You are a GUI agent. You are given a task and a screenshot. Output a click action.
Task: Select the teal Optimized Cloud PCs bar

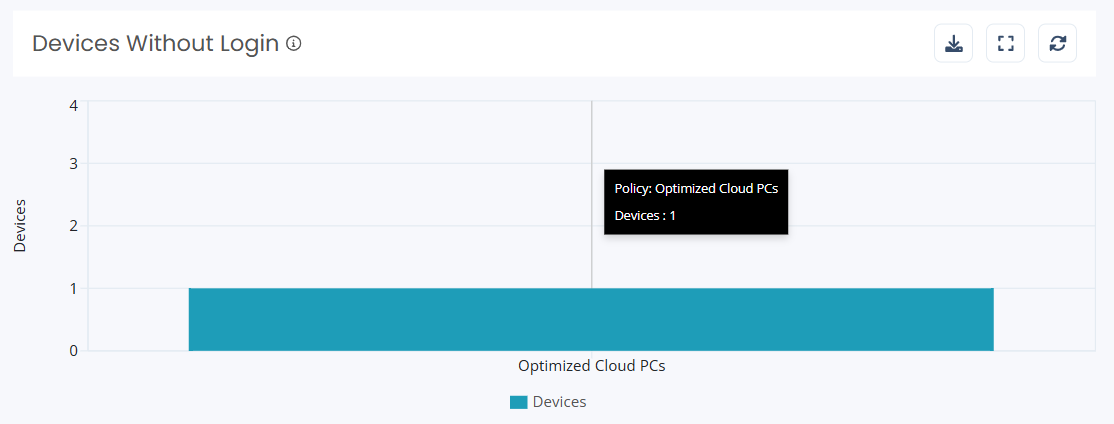click(x=591, y=320)
